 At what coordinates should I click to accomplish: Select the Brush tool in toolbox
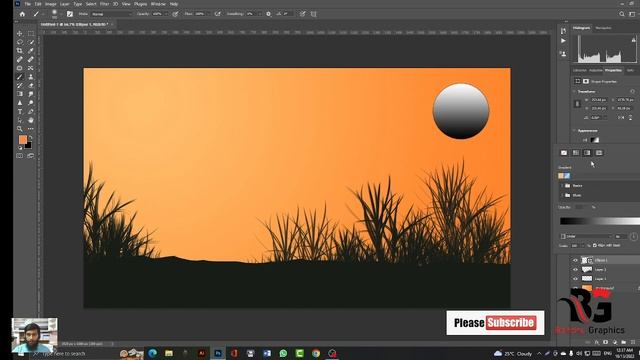20,77
